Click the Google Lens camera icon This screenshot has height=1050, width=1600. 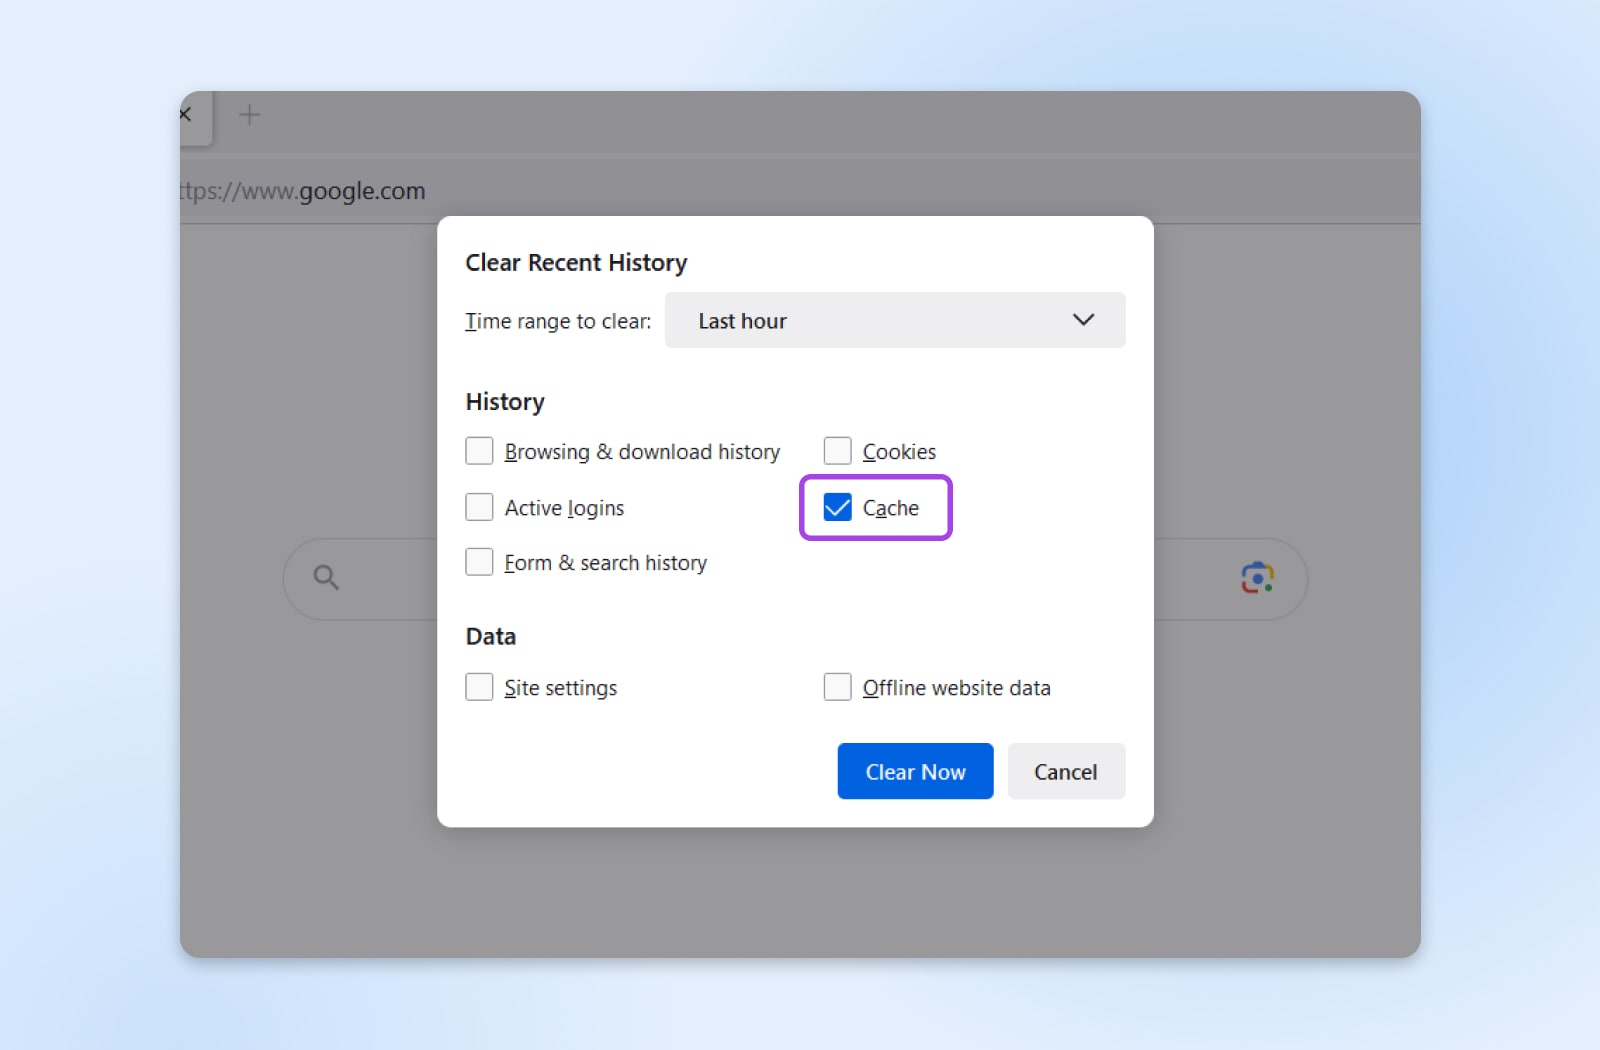1257,578
